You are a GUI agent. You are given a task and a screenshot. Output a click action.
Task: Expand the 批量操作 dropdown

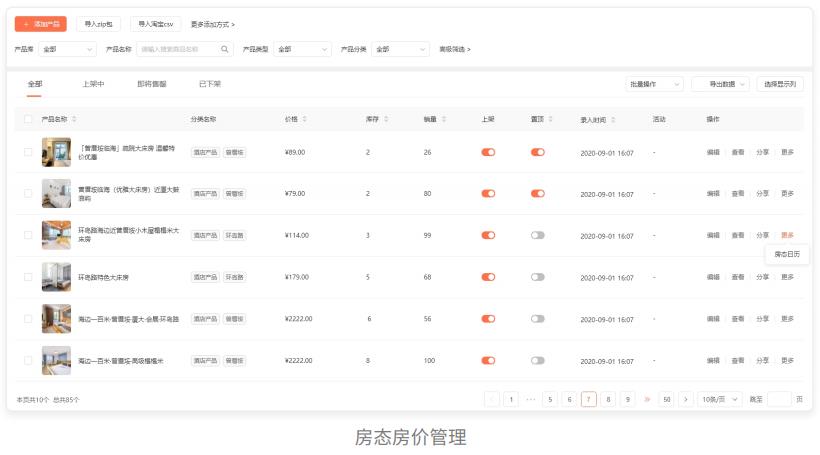655,85
